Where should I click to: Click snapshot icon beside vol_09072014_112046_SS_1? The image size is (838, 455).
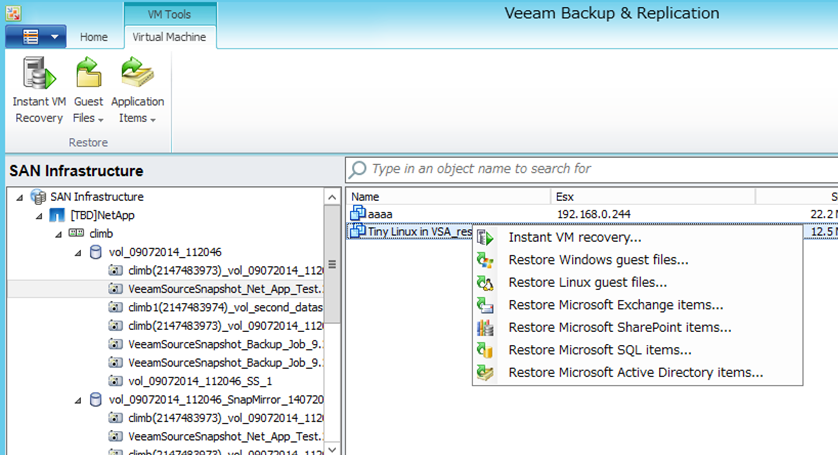click(115, 381)
